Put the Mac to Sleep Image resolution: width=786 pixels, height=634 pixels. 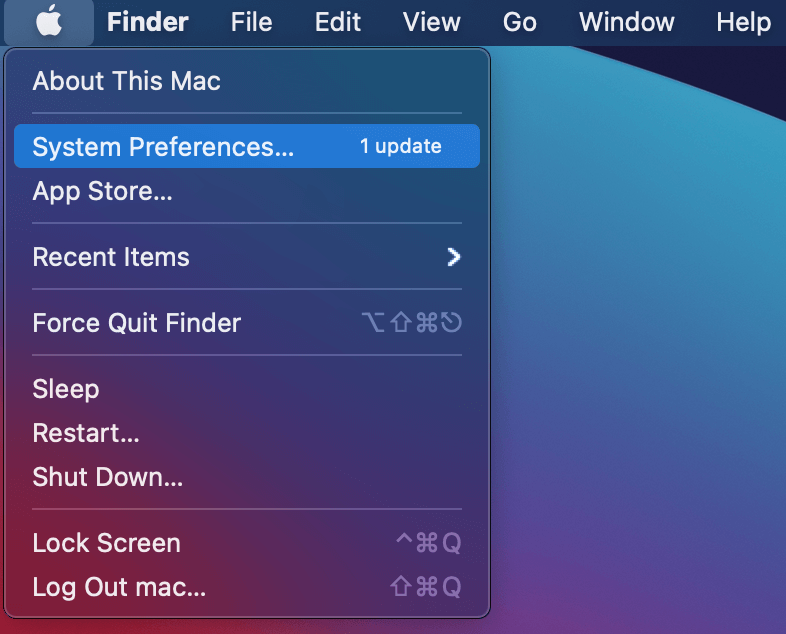[66, 389]
